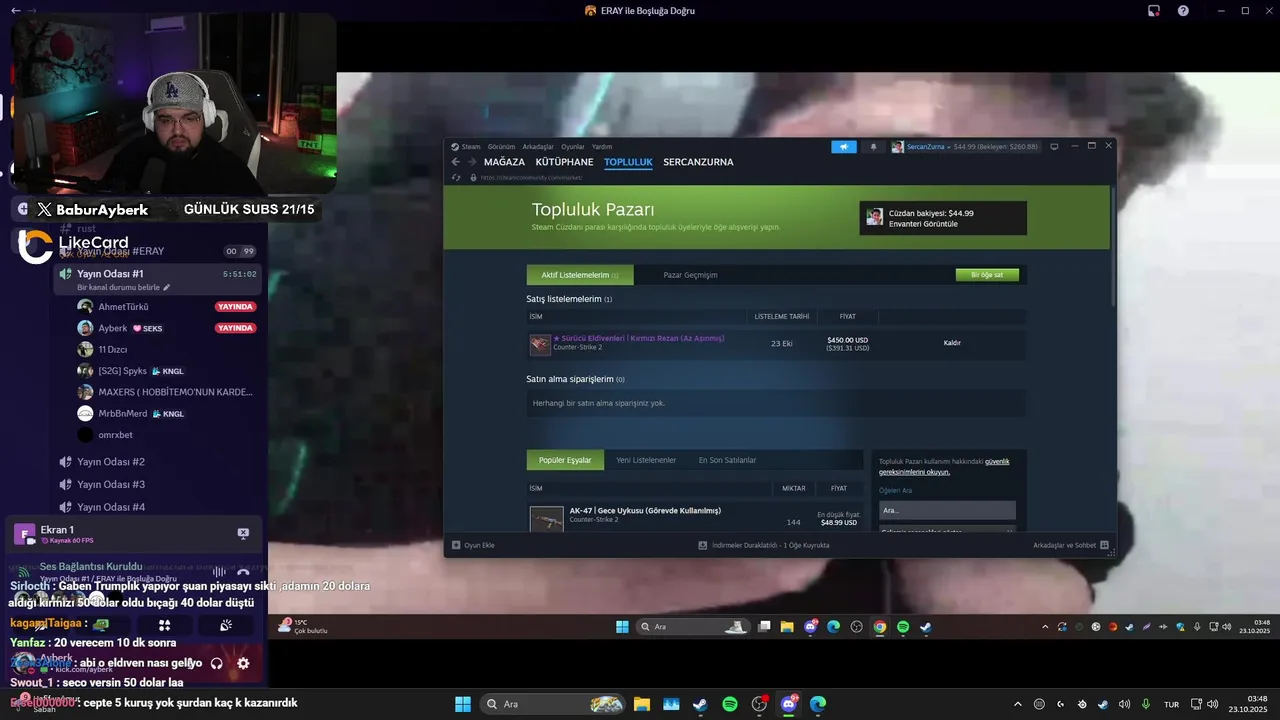Switch Steam to Big Picture mode icon

tap(1054, 147)
